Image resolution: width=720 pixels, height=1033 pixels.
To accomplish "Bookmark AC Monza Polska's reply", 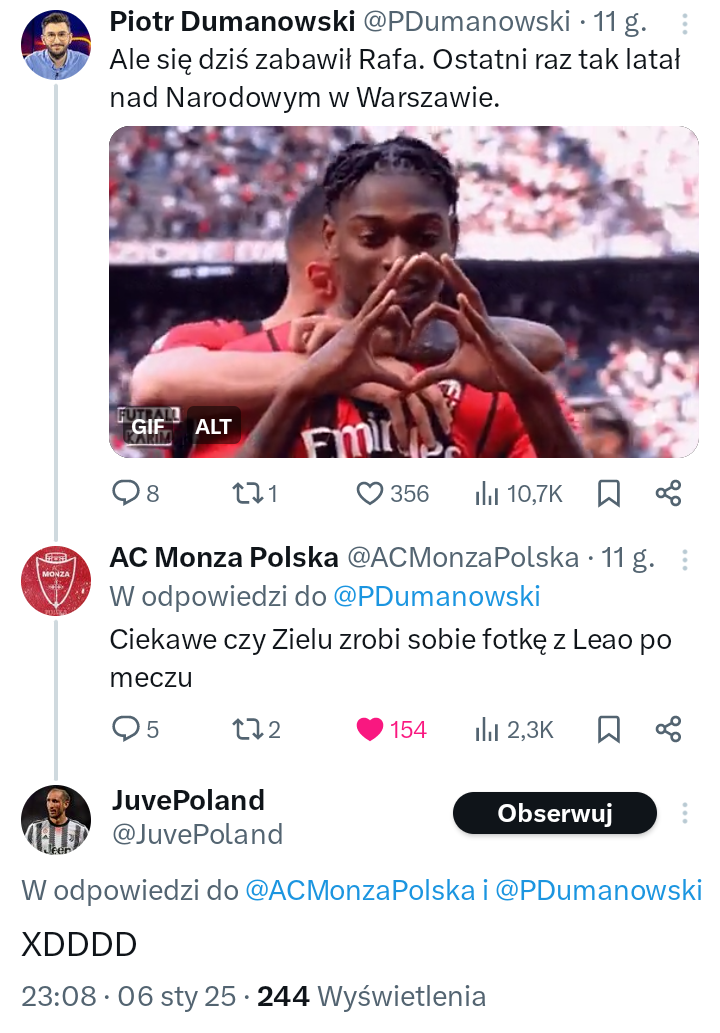I will coord(608,729).
